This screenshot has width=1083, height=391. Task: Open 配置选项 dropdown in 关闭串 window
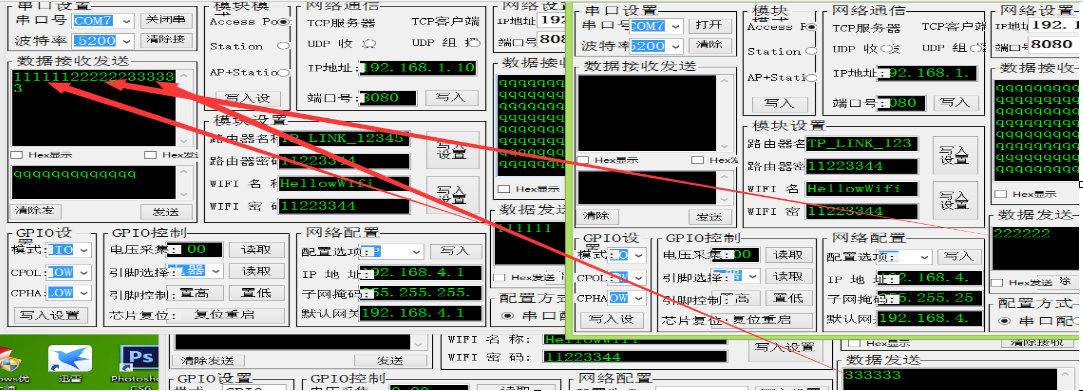(392, 251)
